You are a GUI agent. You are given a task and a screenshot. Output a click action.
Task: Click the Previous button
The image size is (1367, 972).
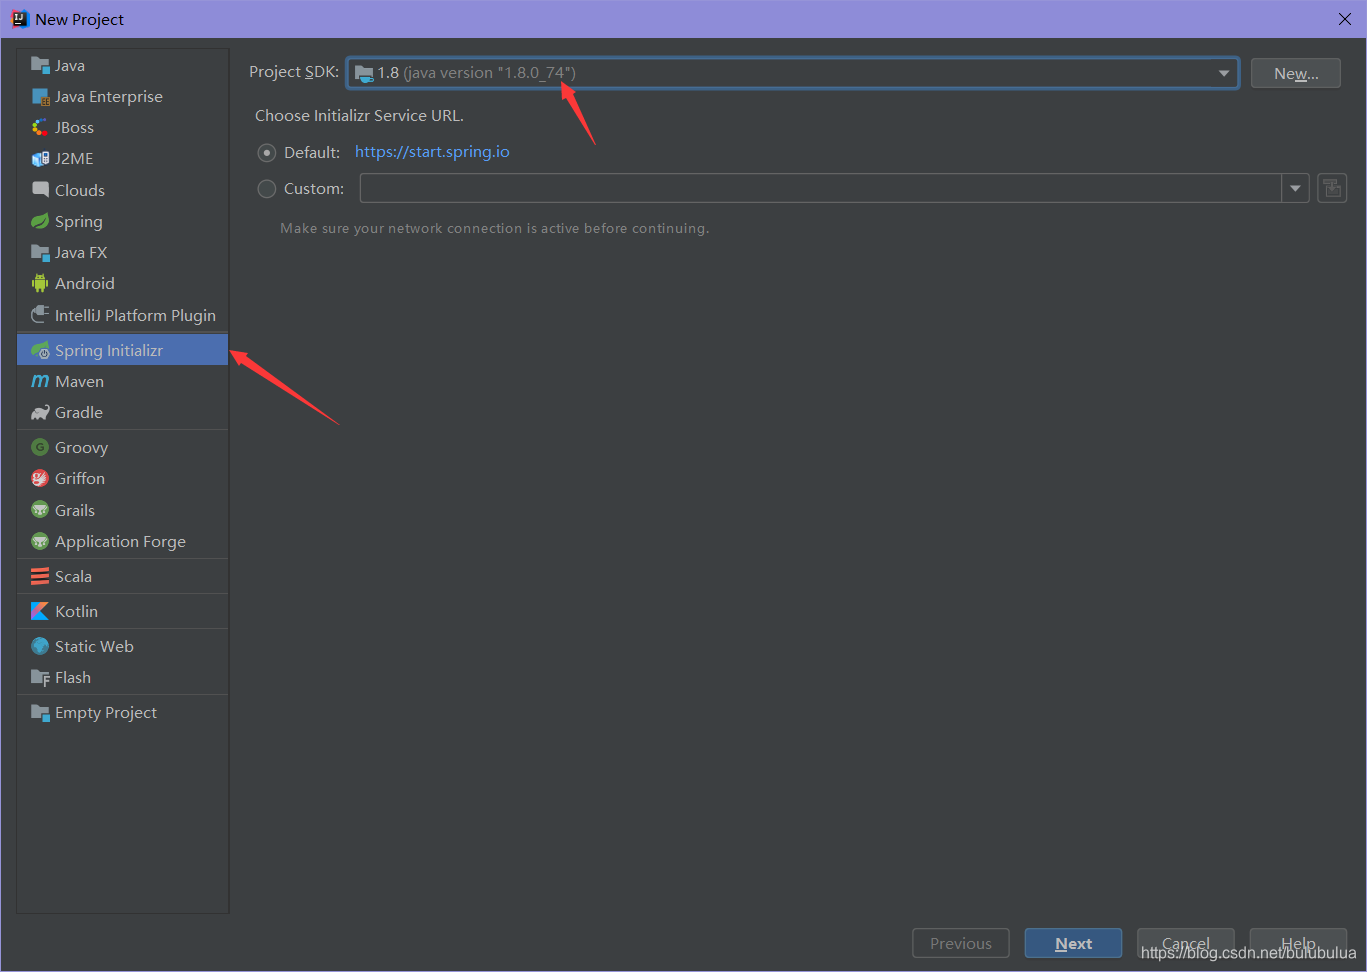point(961,943)
